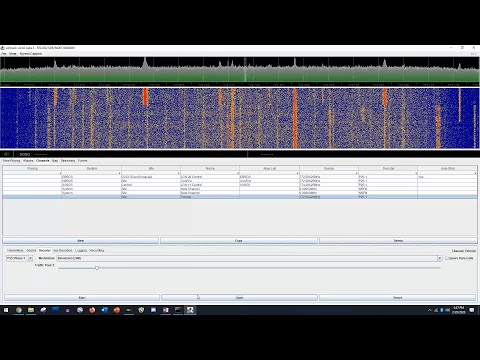Open the Alias List column filter arrow
The image size is (480, 360).
coord(297,173)
